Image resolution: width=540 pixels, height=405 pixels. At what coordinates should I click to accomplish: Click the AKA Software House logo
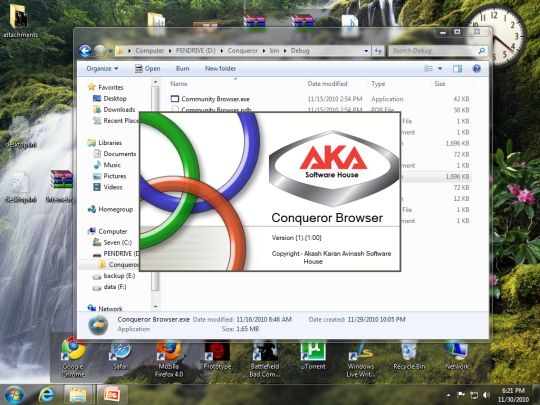pyautogui.click(x=333, y=168)
